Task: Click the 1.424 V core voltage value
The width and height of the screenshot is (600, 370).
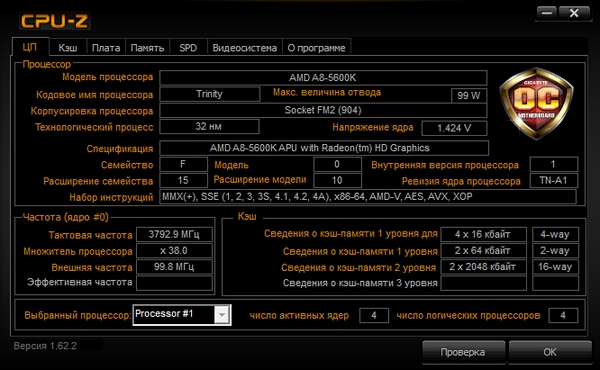Action: point(454,128)
